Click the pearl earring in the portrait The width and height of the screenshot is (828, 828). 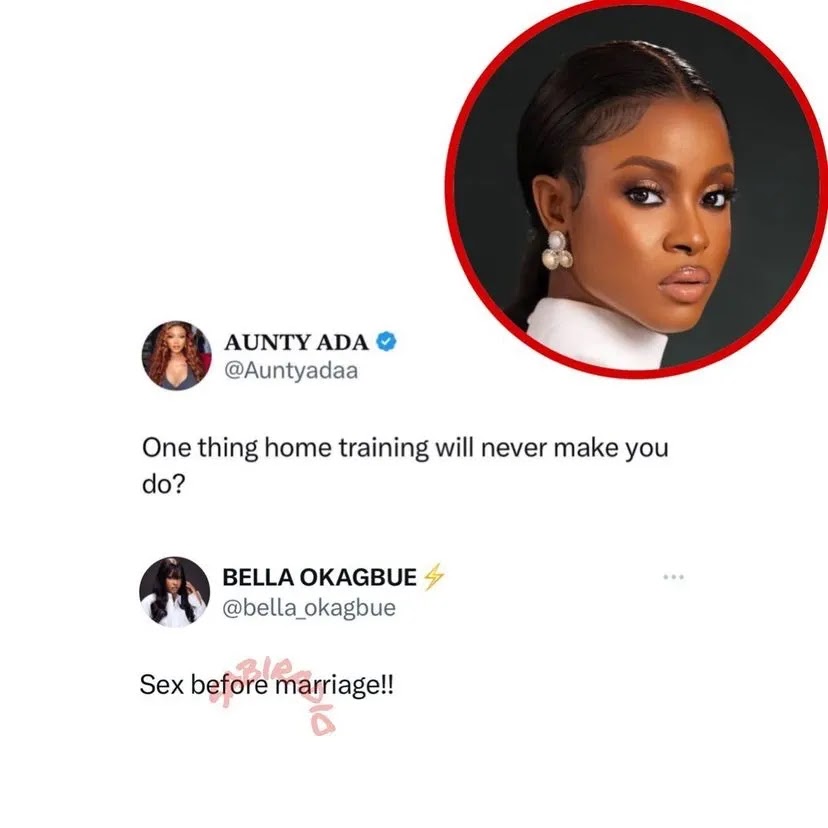pyautogui.click(x=558, y=250)
